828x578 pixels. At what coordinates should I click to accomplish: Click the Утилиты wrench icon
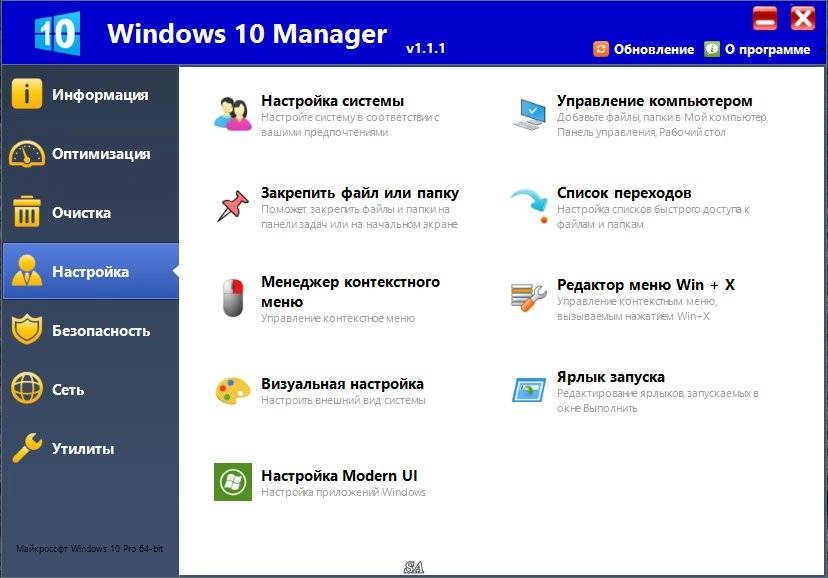click(26, 448)
